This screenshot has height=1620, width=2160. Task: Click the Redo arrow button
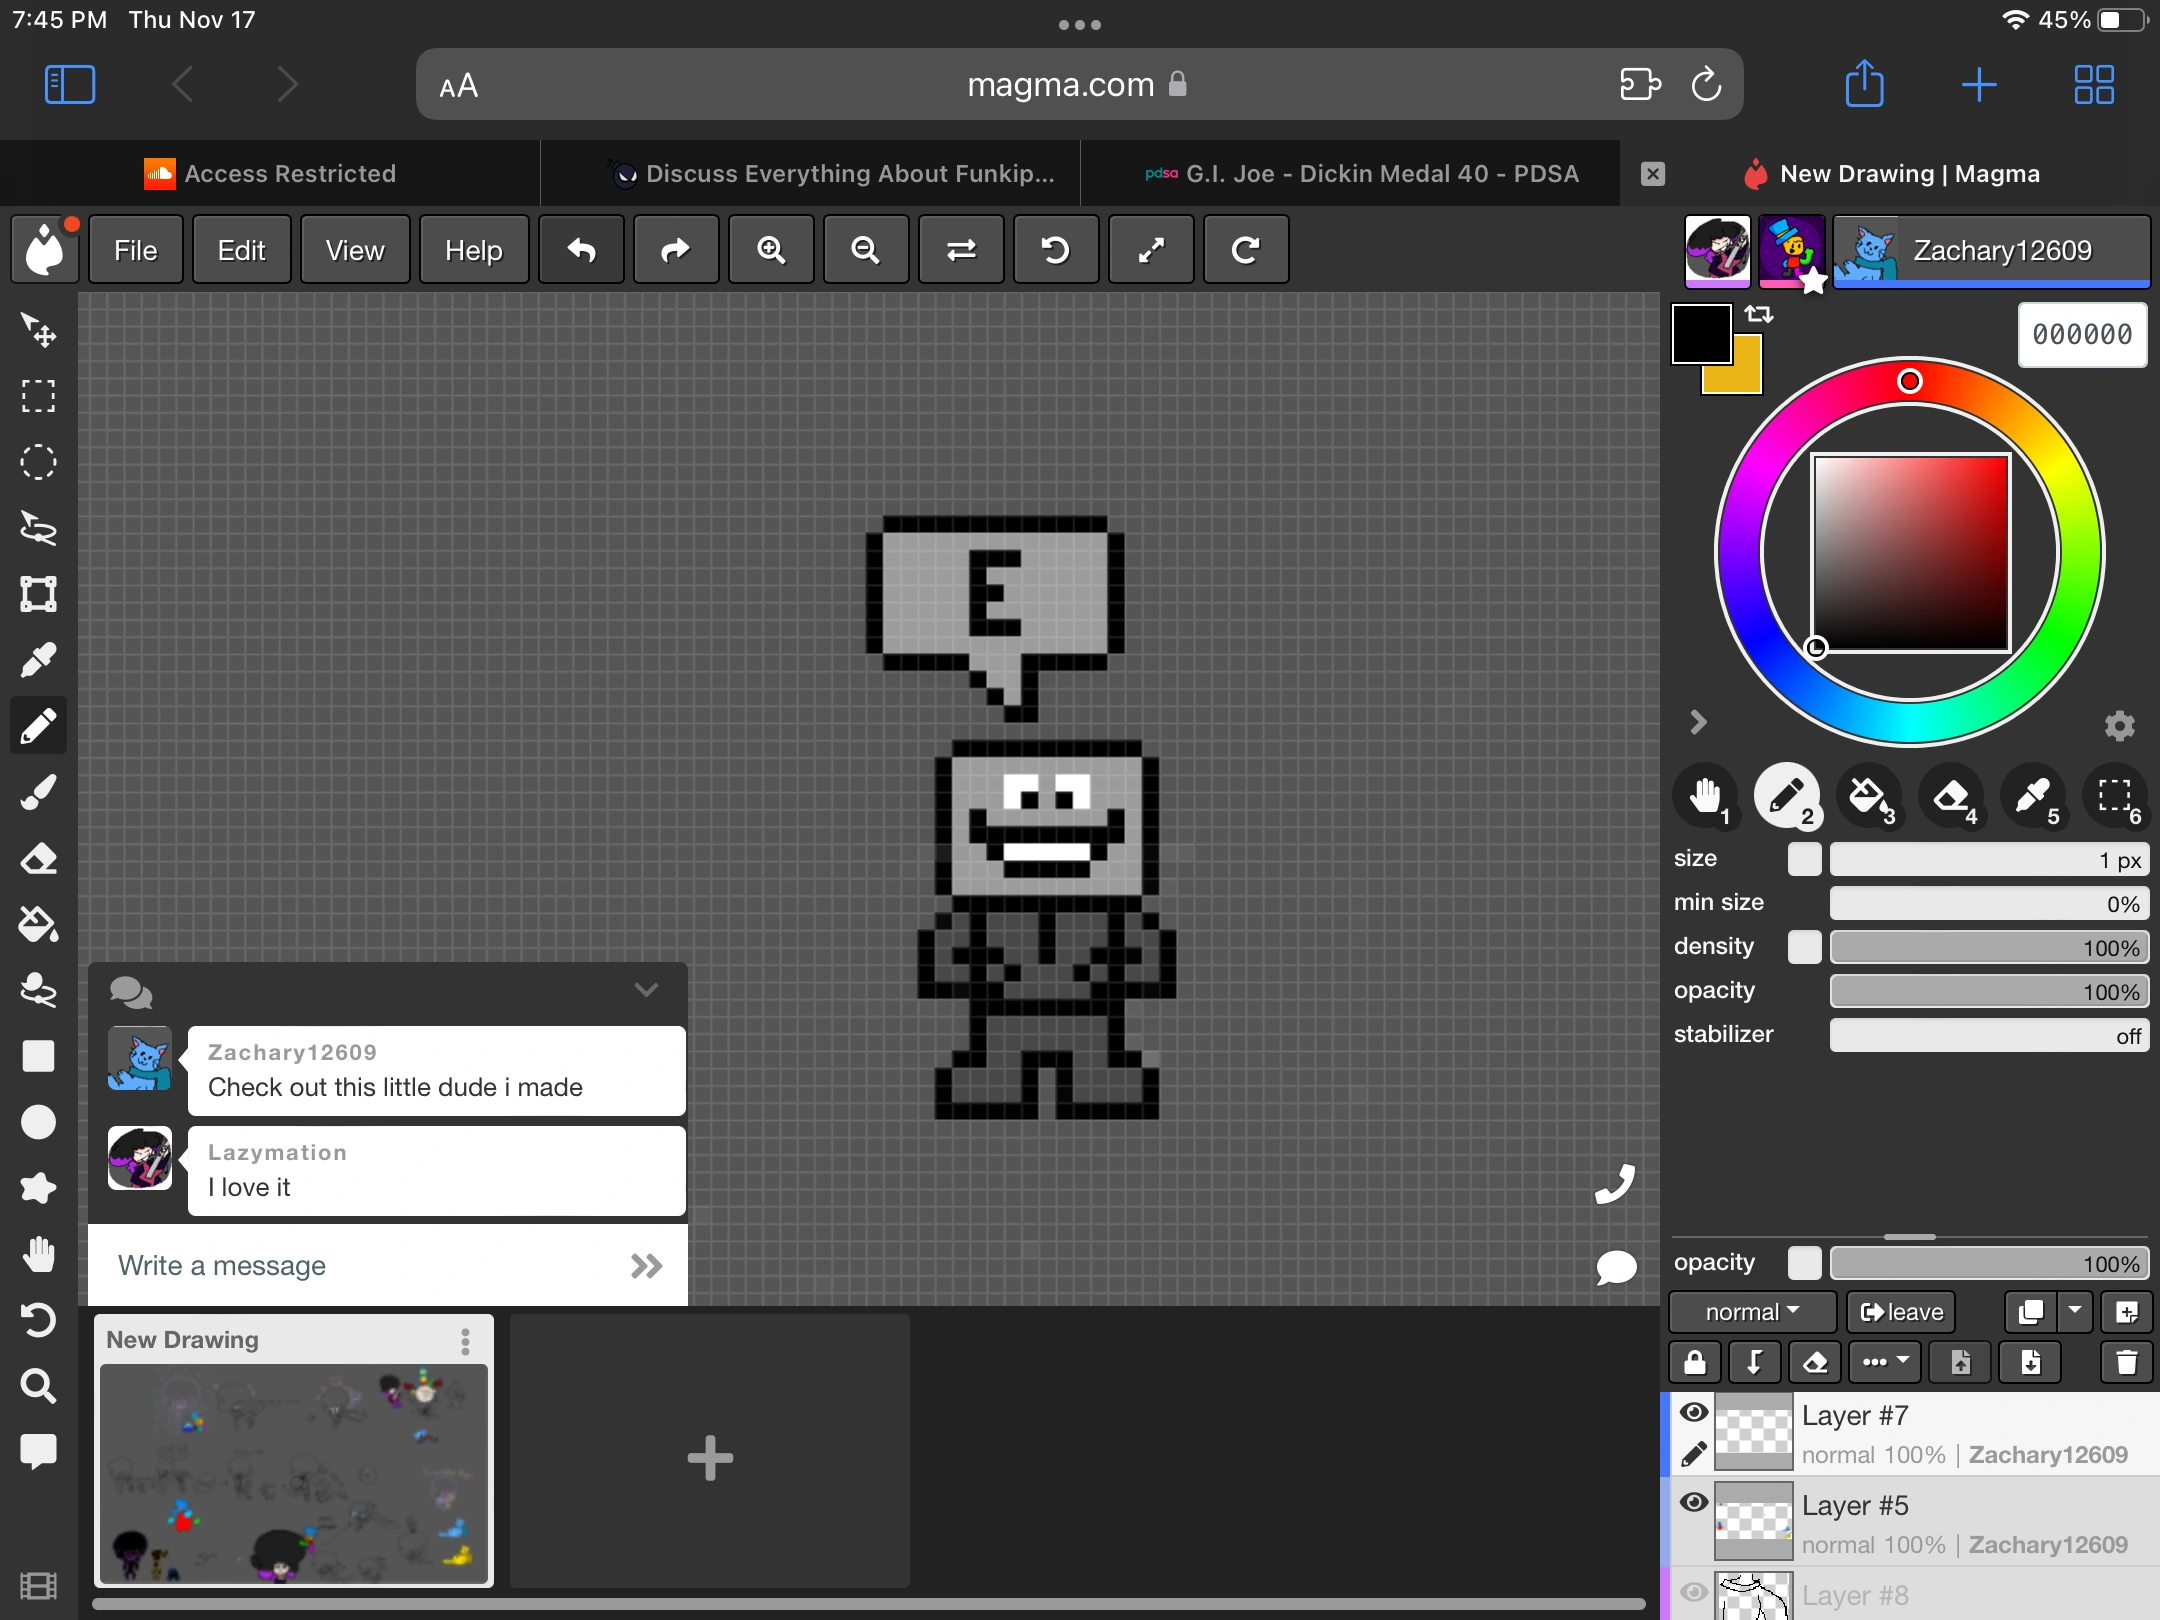(x=675, y=250)
